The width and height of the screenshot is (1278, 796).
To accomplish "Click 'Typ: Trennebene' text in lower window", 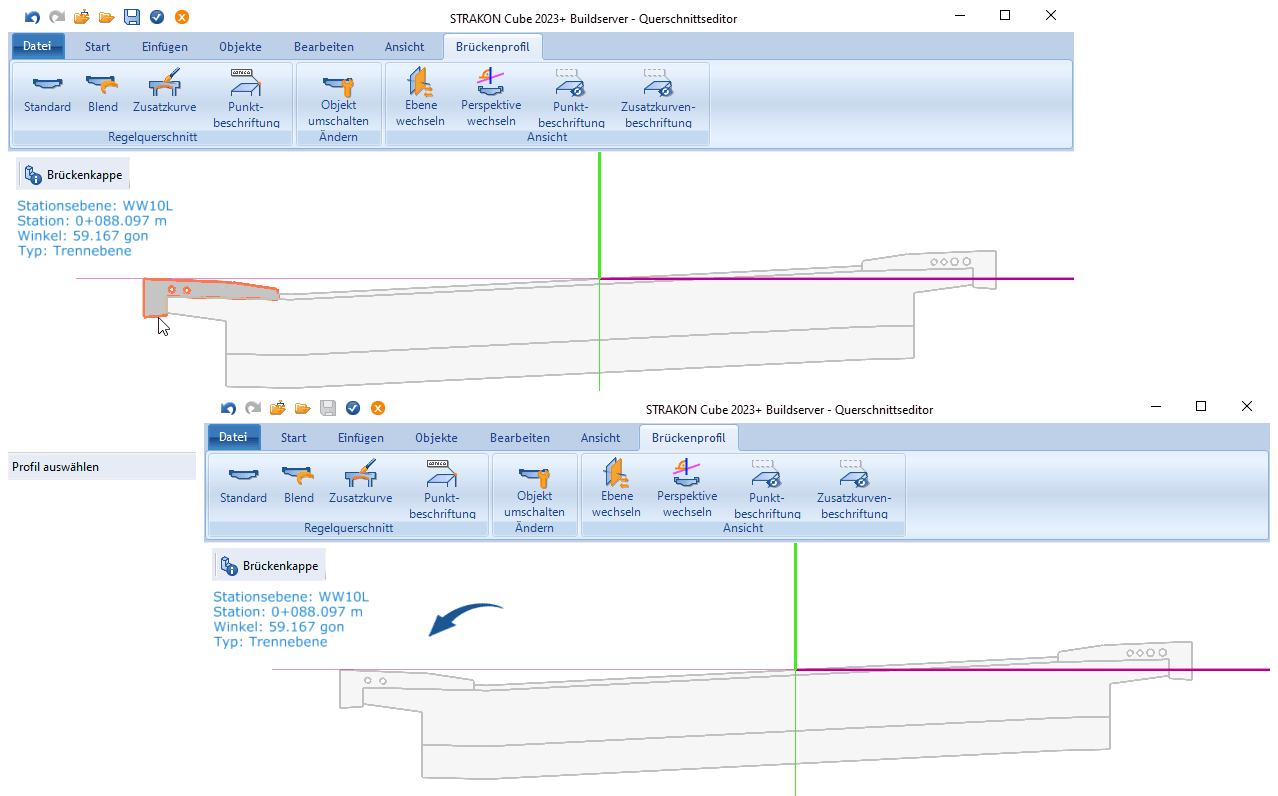I will 270,642.
